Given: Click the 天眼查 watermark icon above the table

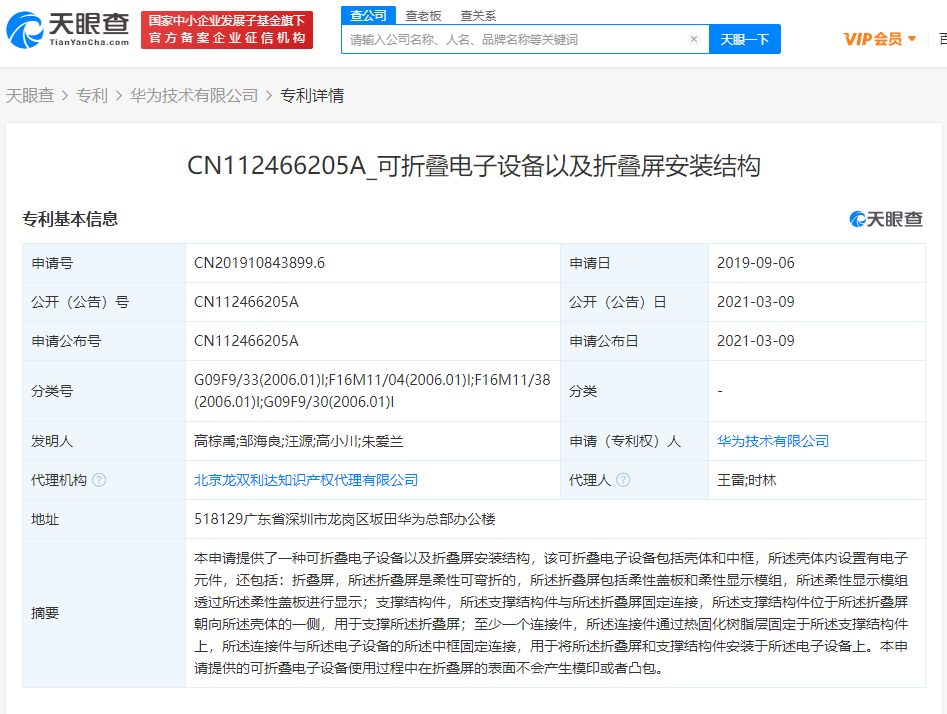Looking at the screenshot, I should 857,218.
